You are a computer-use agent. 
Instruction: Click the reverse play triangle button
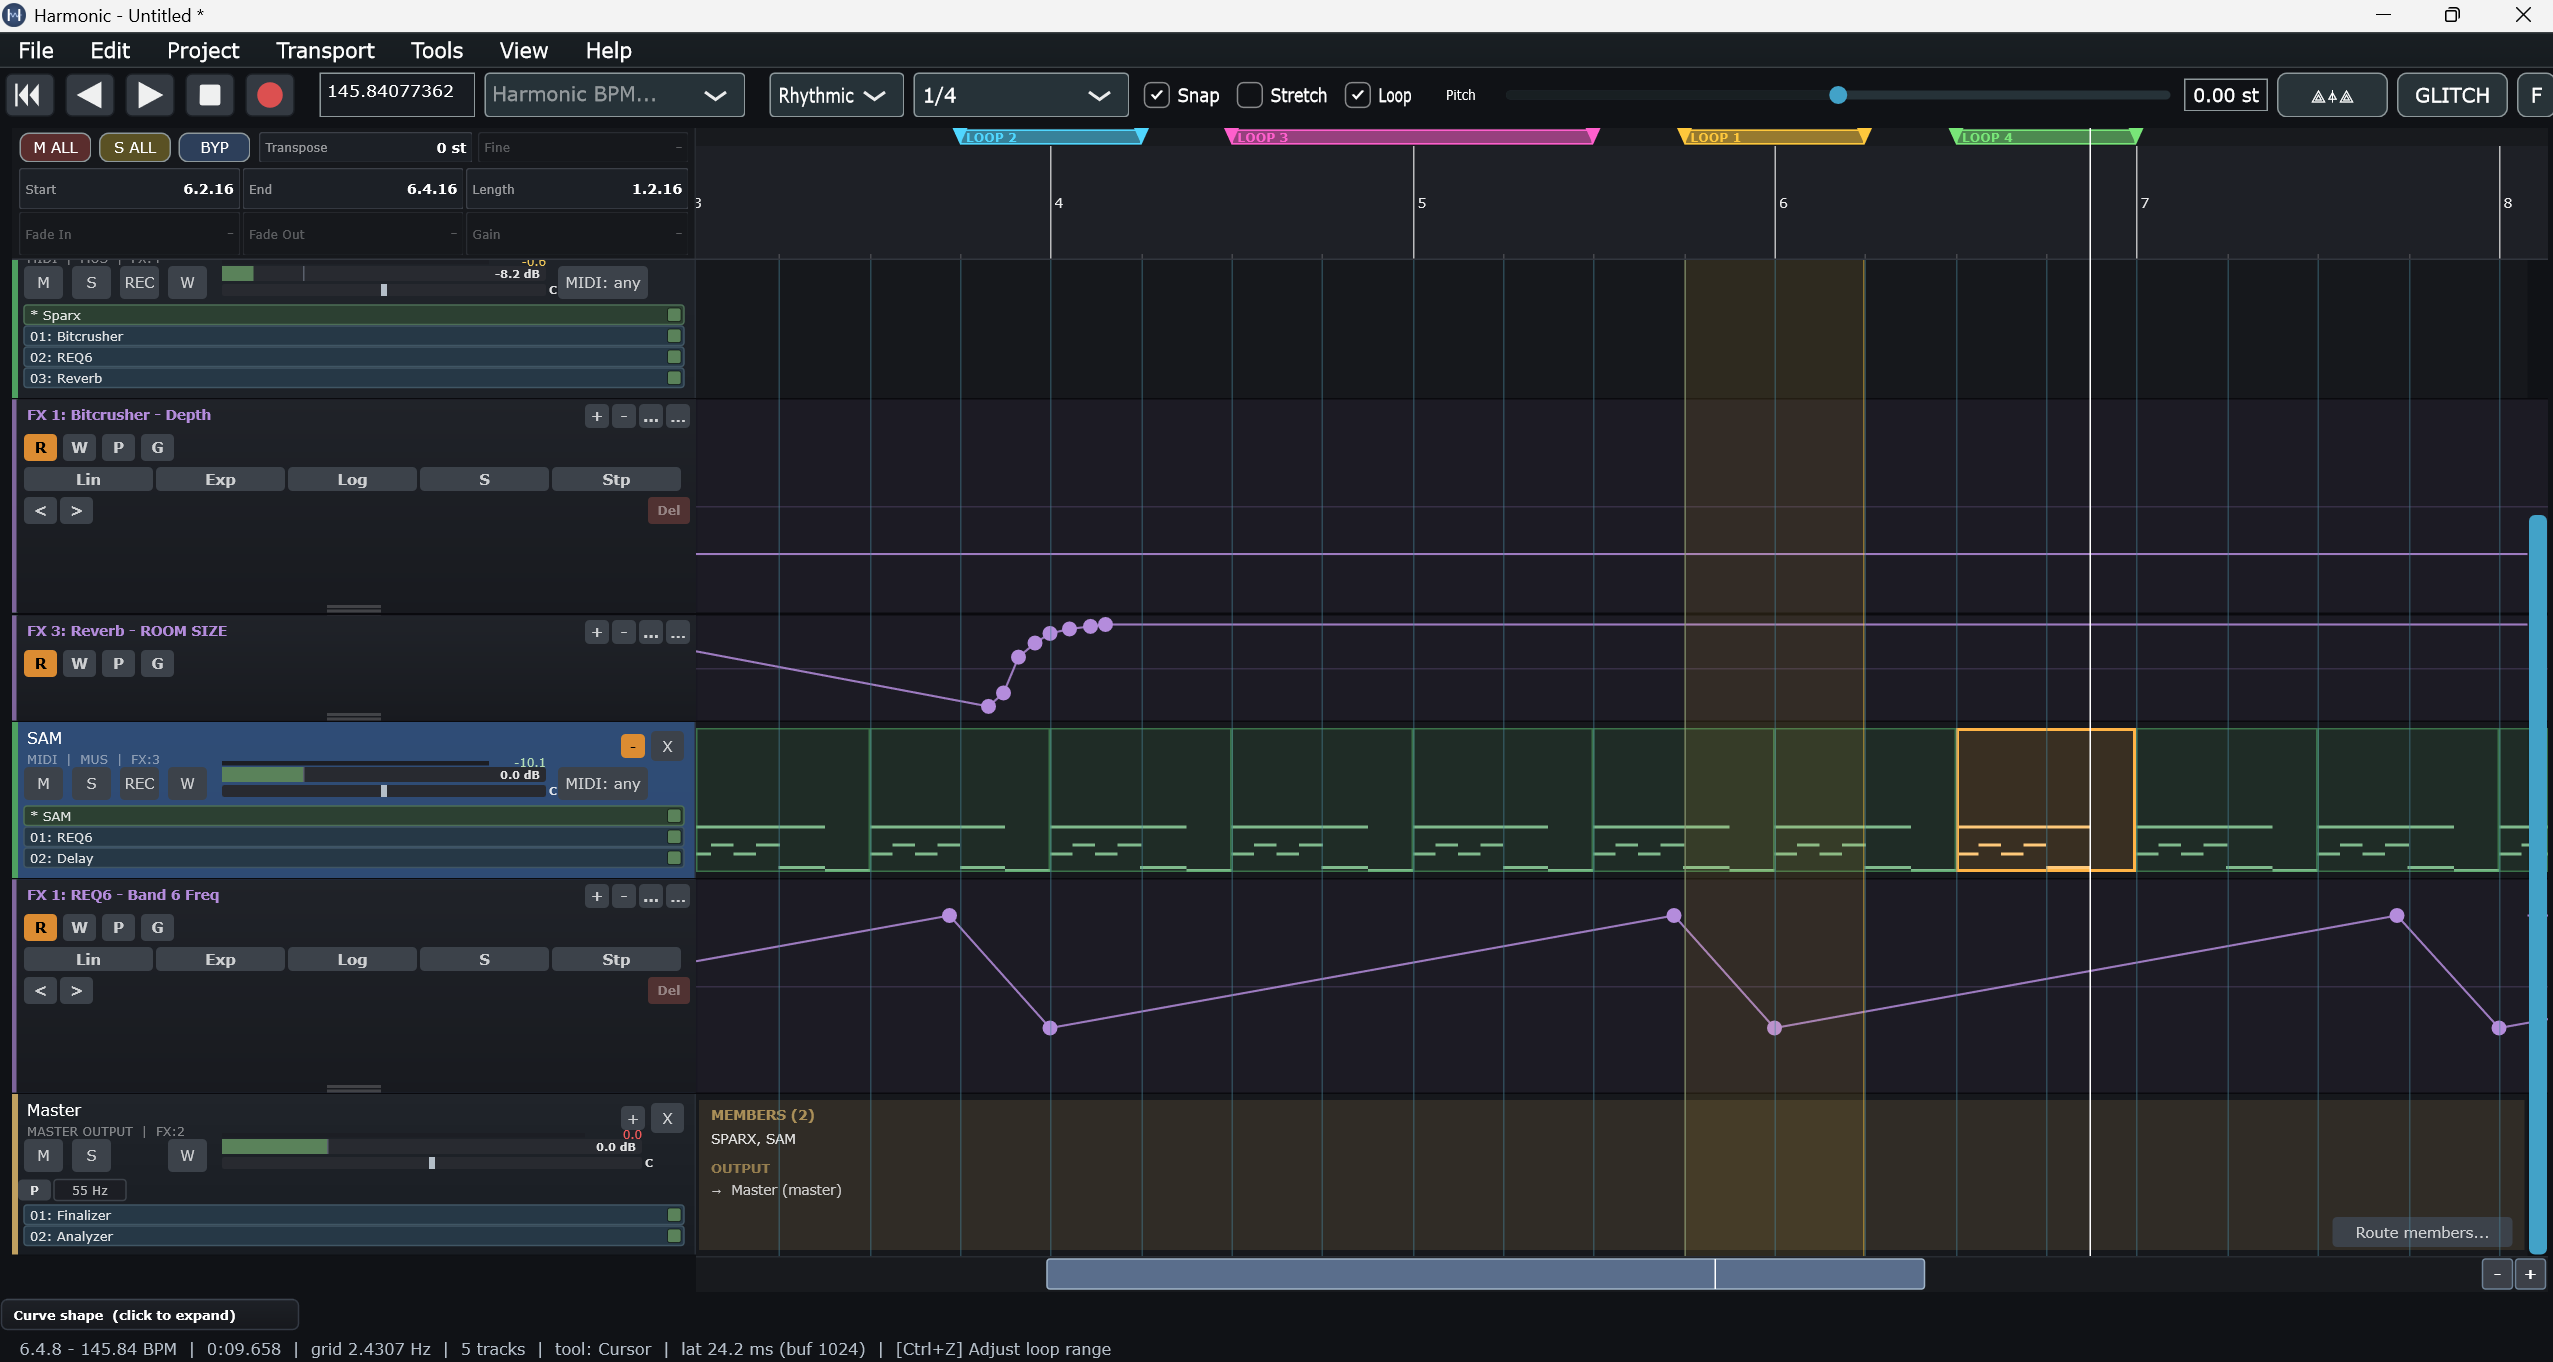point(89,95)
